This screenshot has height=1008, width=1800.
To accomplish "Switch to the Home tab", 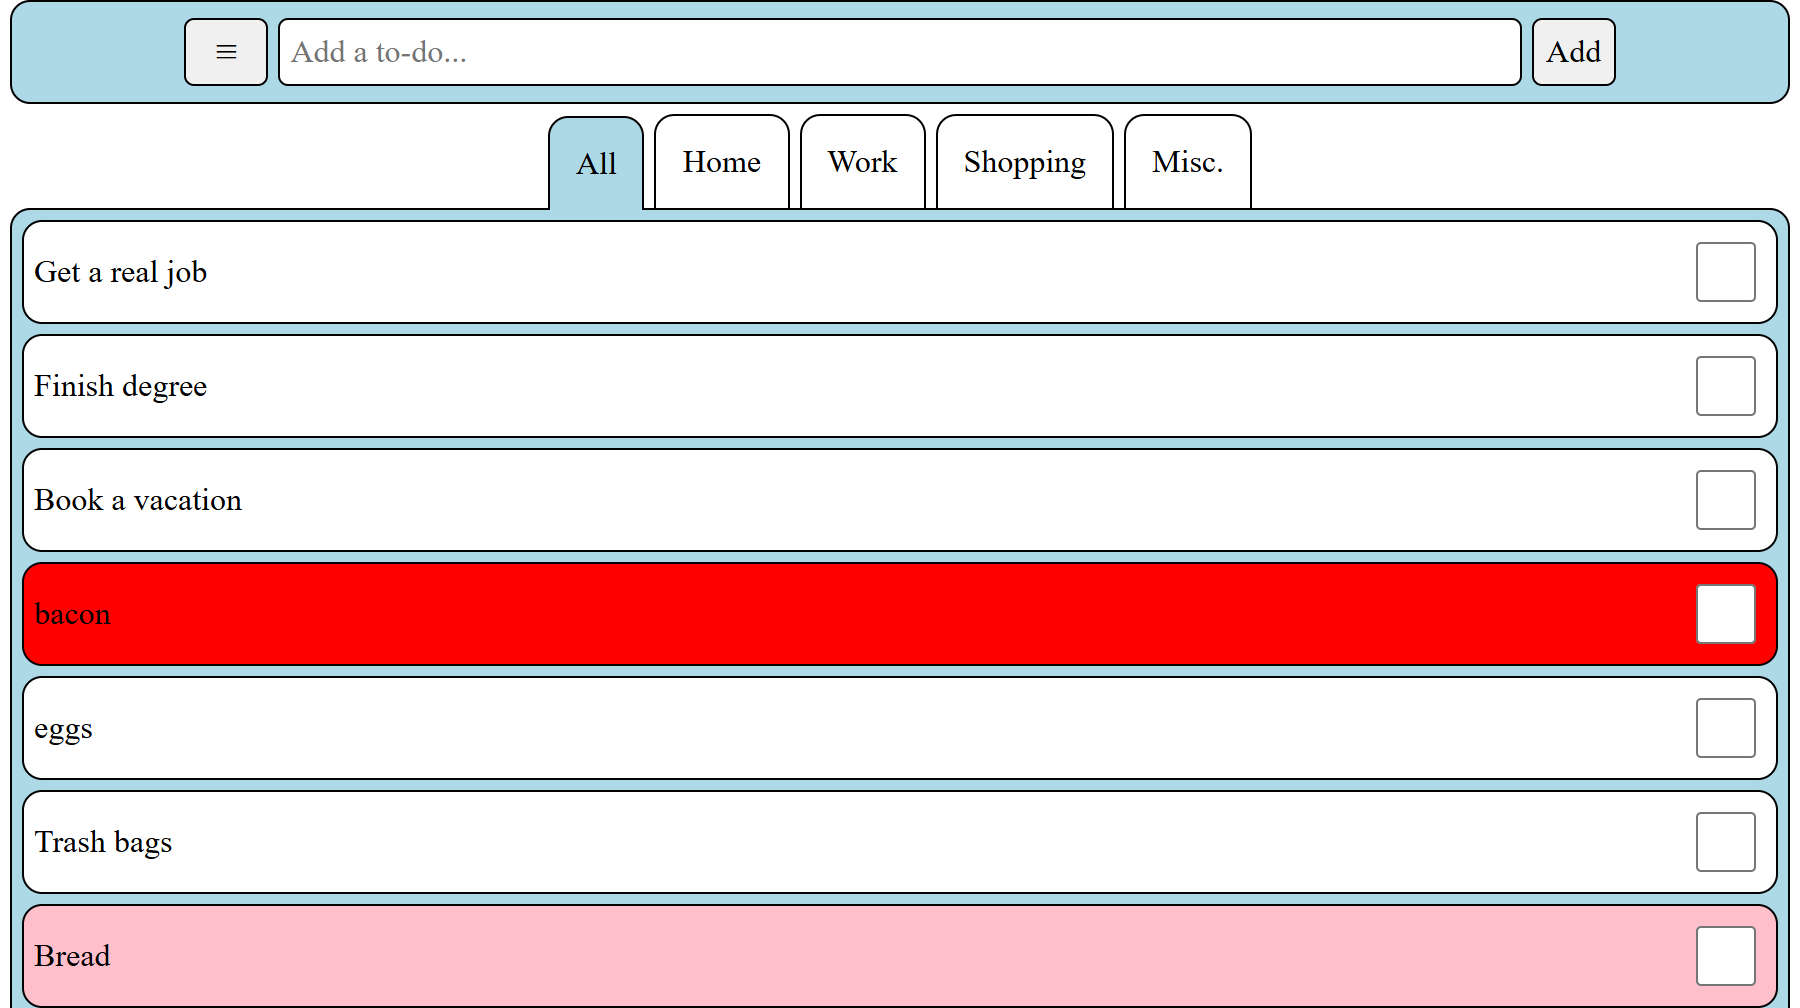I will click(x=721, y=162).
